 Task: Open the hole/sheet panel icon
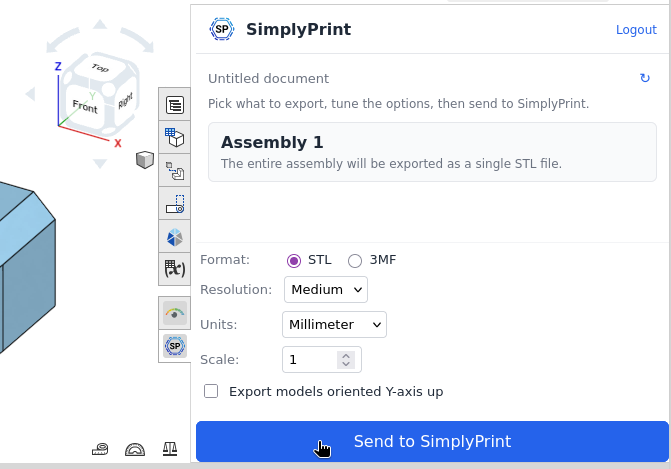click(175, 204)
